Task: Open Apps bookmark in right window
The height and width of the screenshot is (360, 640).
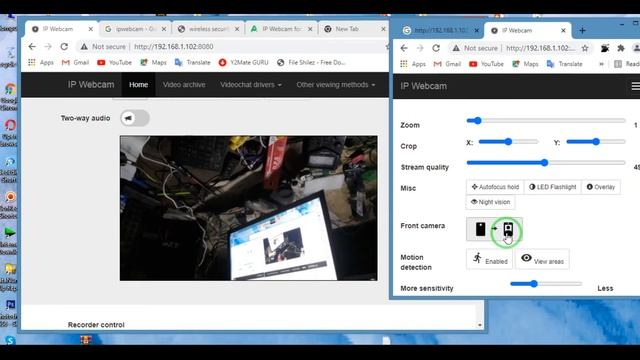Action: point(413,64)
